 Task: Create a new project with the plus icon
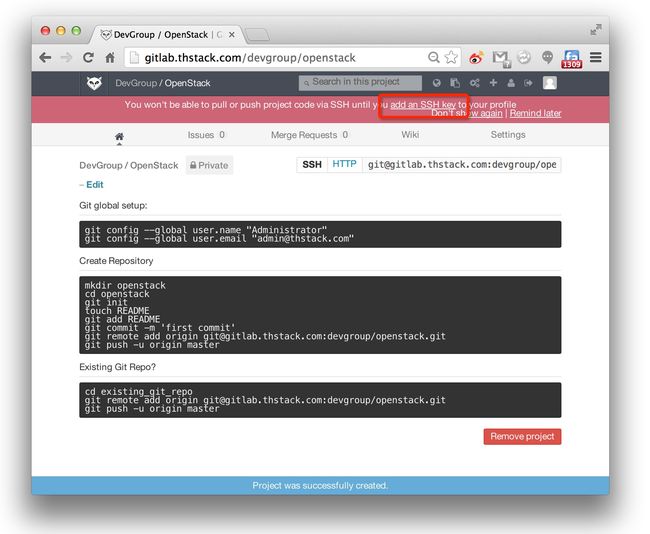pos(493,83)
